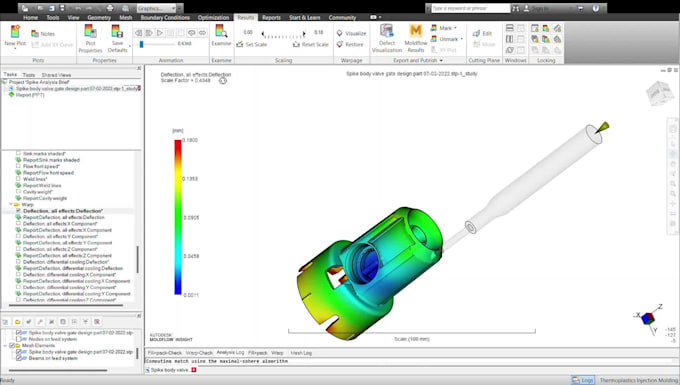
Task: Click the Restore warpage button
Action: (350, 44)
